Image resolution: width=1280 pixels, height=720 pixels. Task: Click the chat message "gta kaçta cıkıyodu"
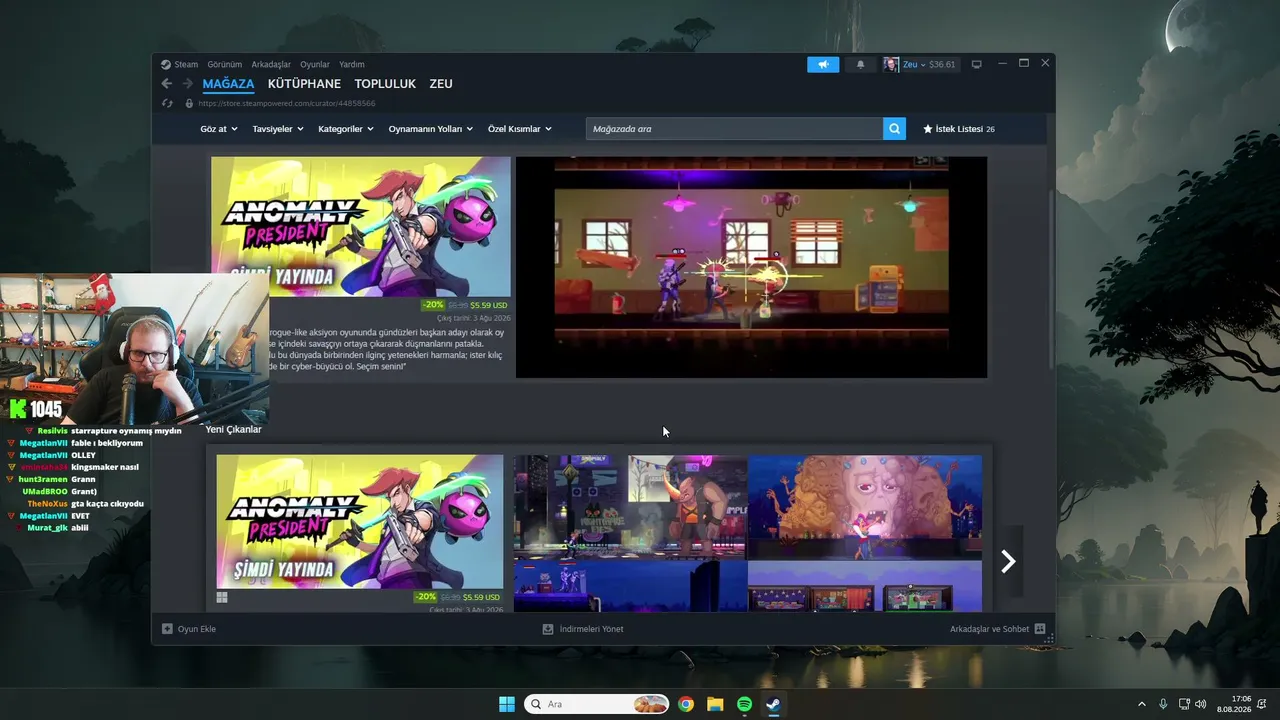(107, 503)
